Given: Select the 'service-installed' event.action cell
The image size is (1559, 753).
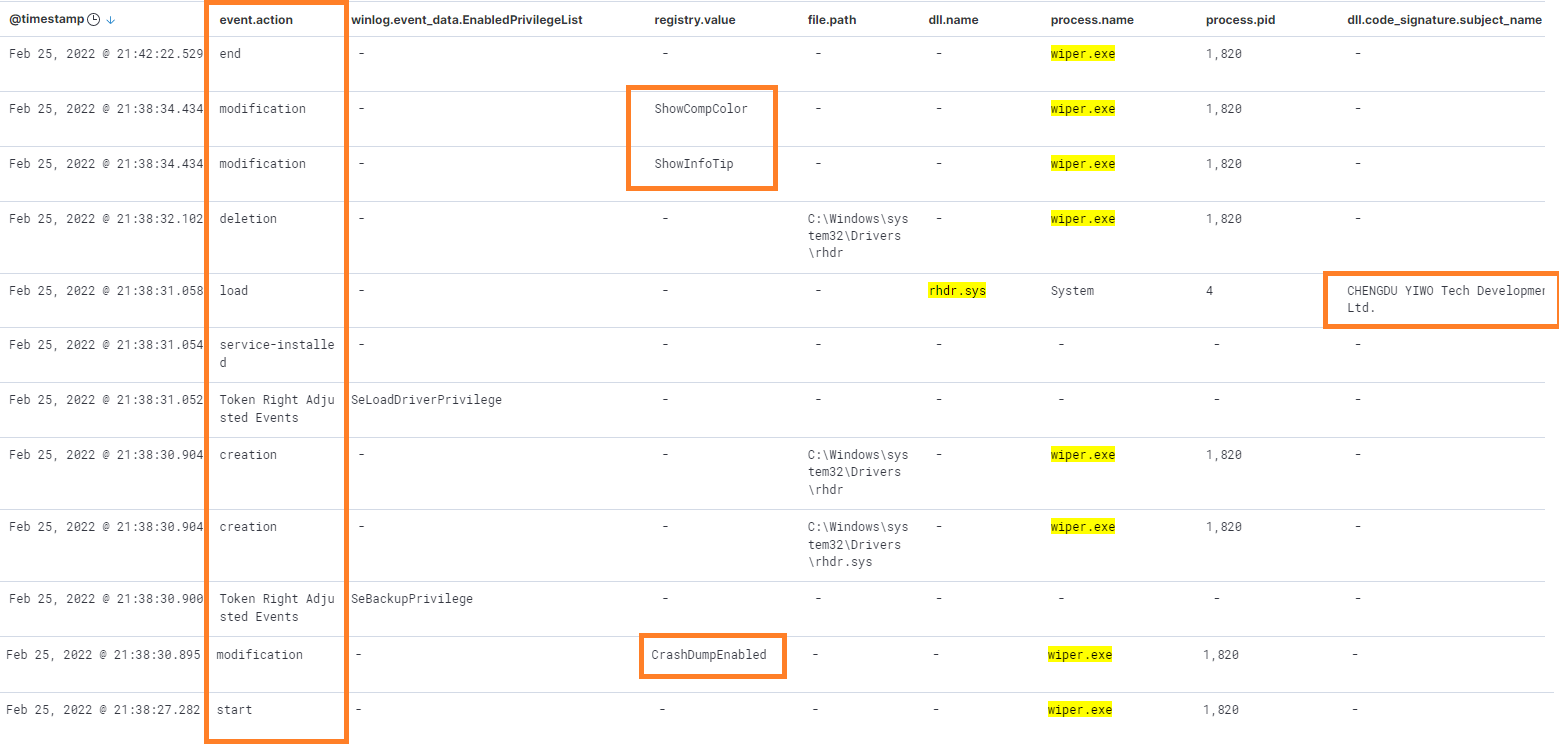Looking at the screenshot, I should [277, 354].
